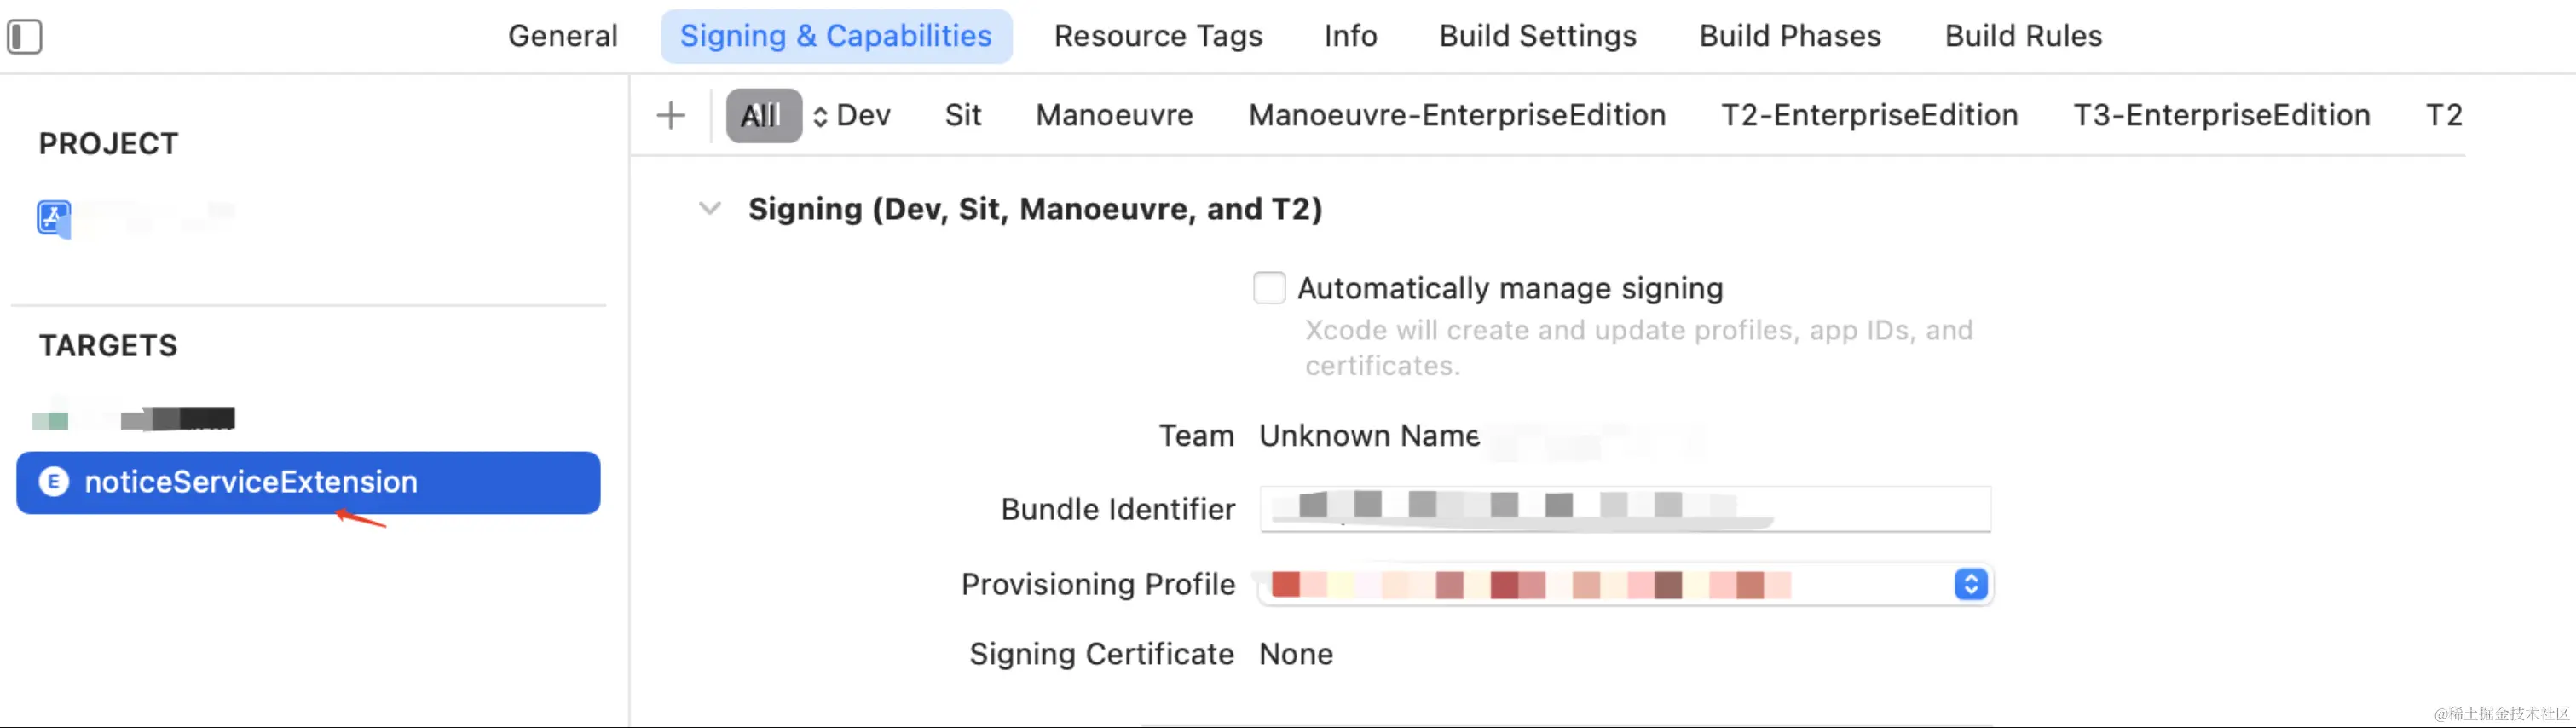Click the project file icon under PROJECT
Image resolution: width=2576 pixels, height=728 pixels.
pyautogui.click(x=54, y=218)
